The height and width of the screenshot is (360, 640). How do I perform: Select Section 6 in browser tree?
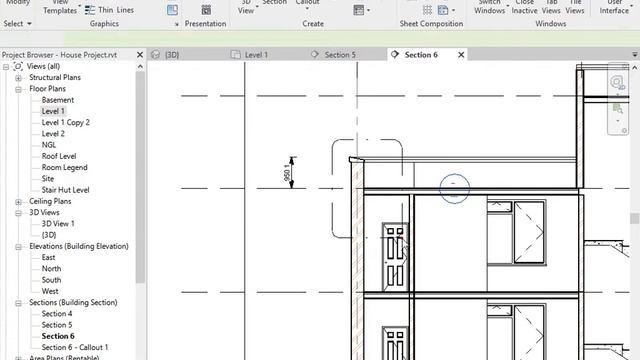(58, 336)
